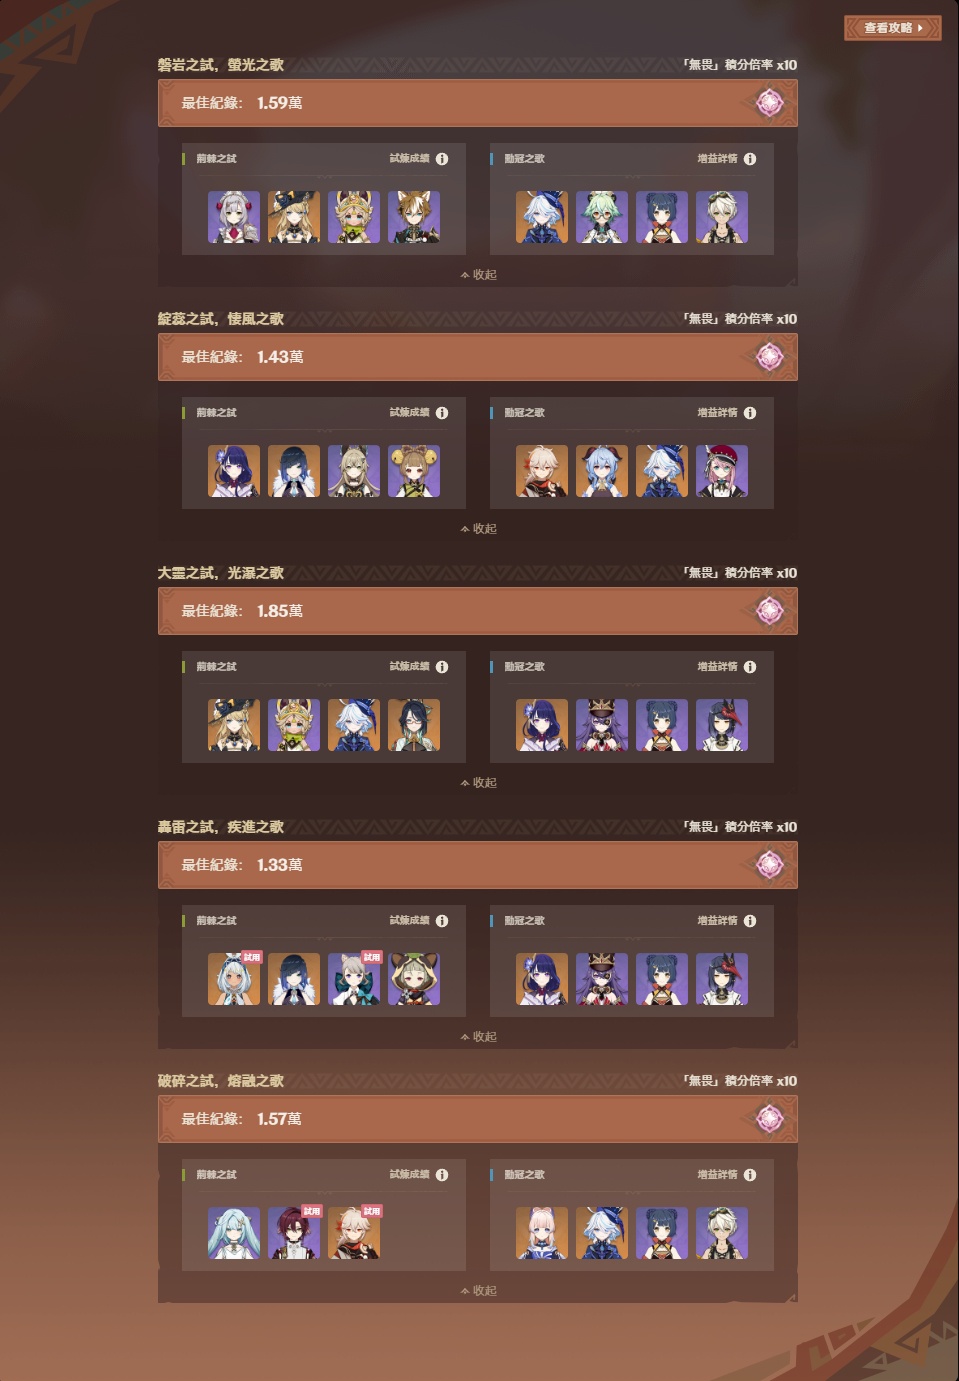This screenshot has width=959, height=1381.
Task: Click 試煉成績 label in 轟雷之試 section
Action: 409,921
